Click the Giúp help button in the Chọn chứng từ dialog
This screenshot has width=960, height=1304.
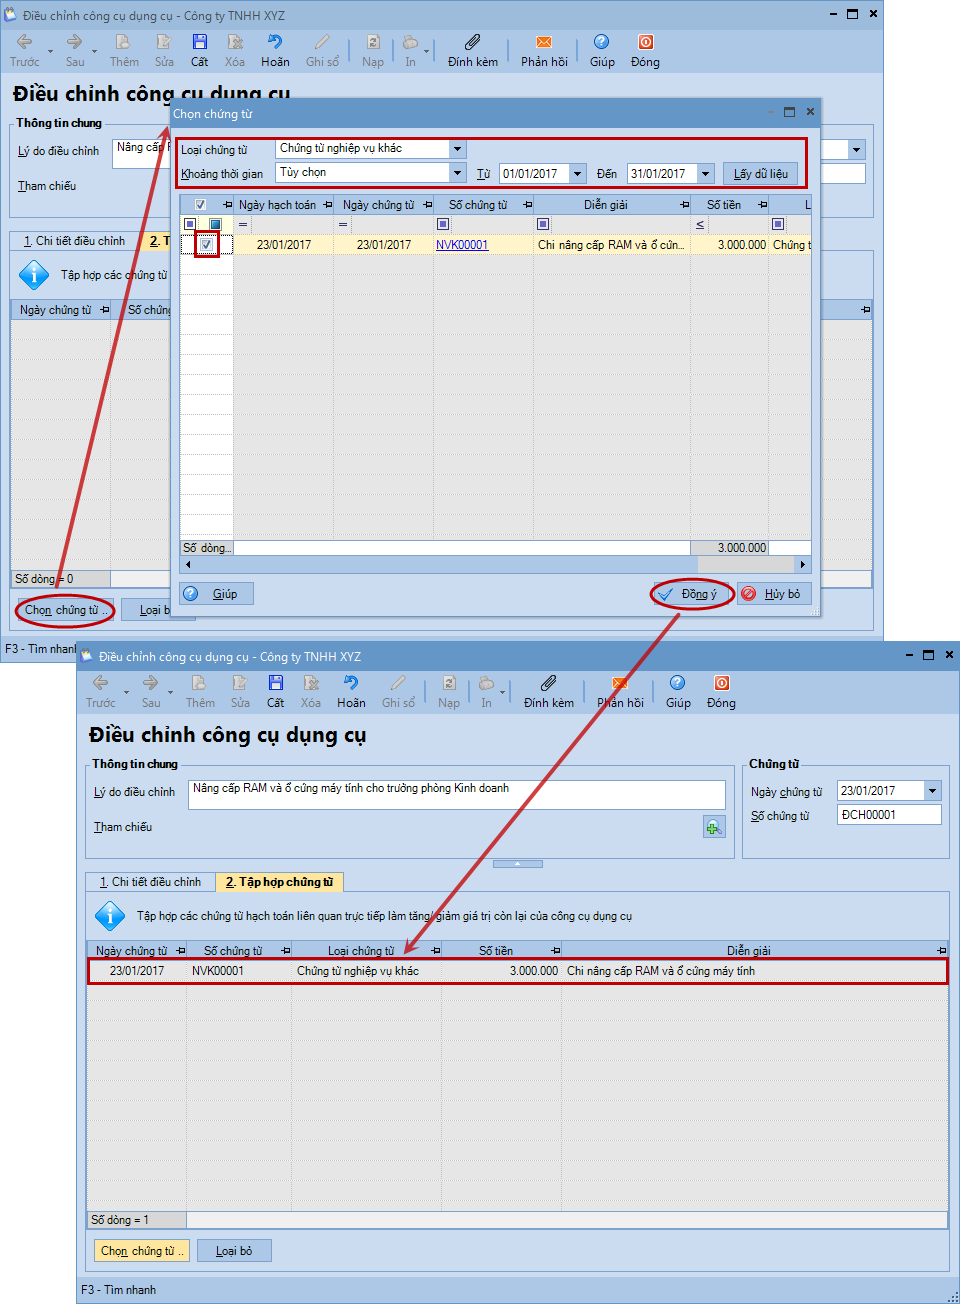pyautogui.click(x=216, y=594)
